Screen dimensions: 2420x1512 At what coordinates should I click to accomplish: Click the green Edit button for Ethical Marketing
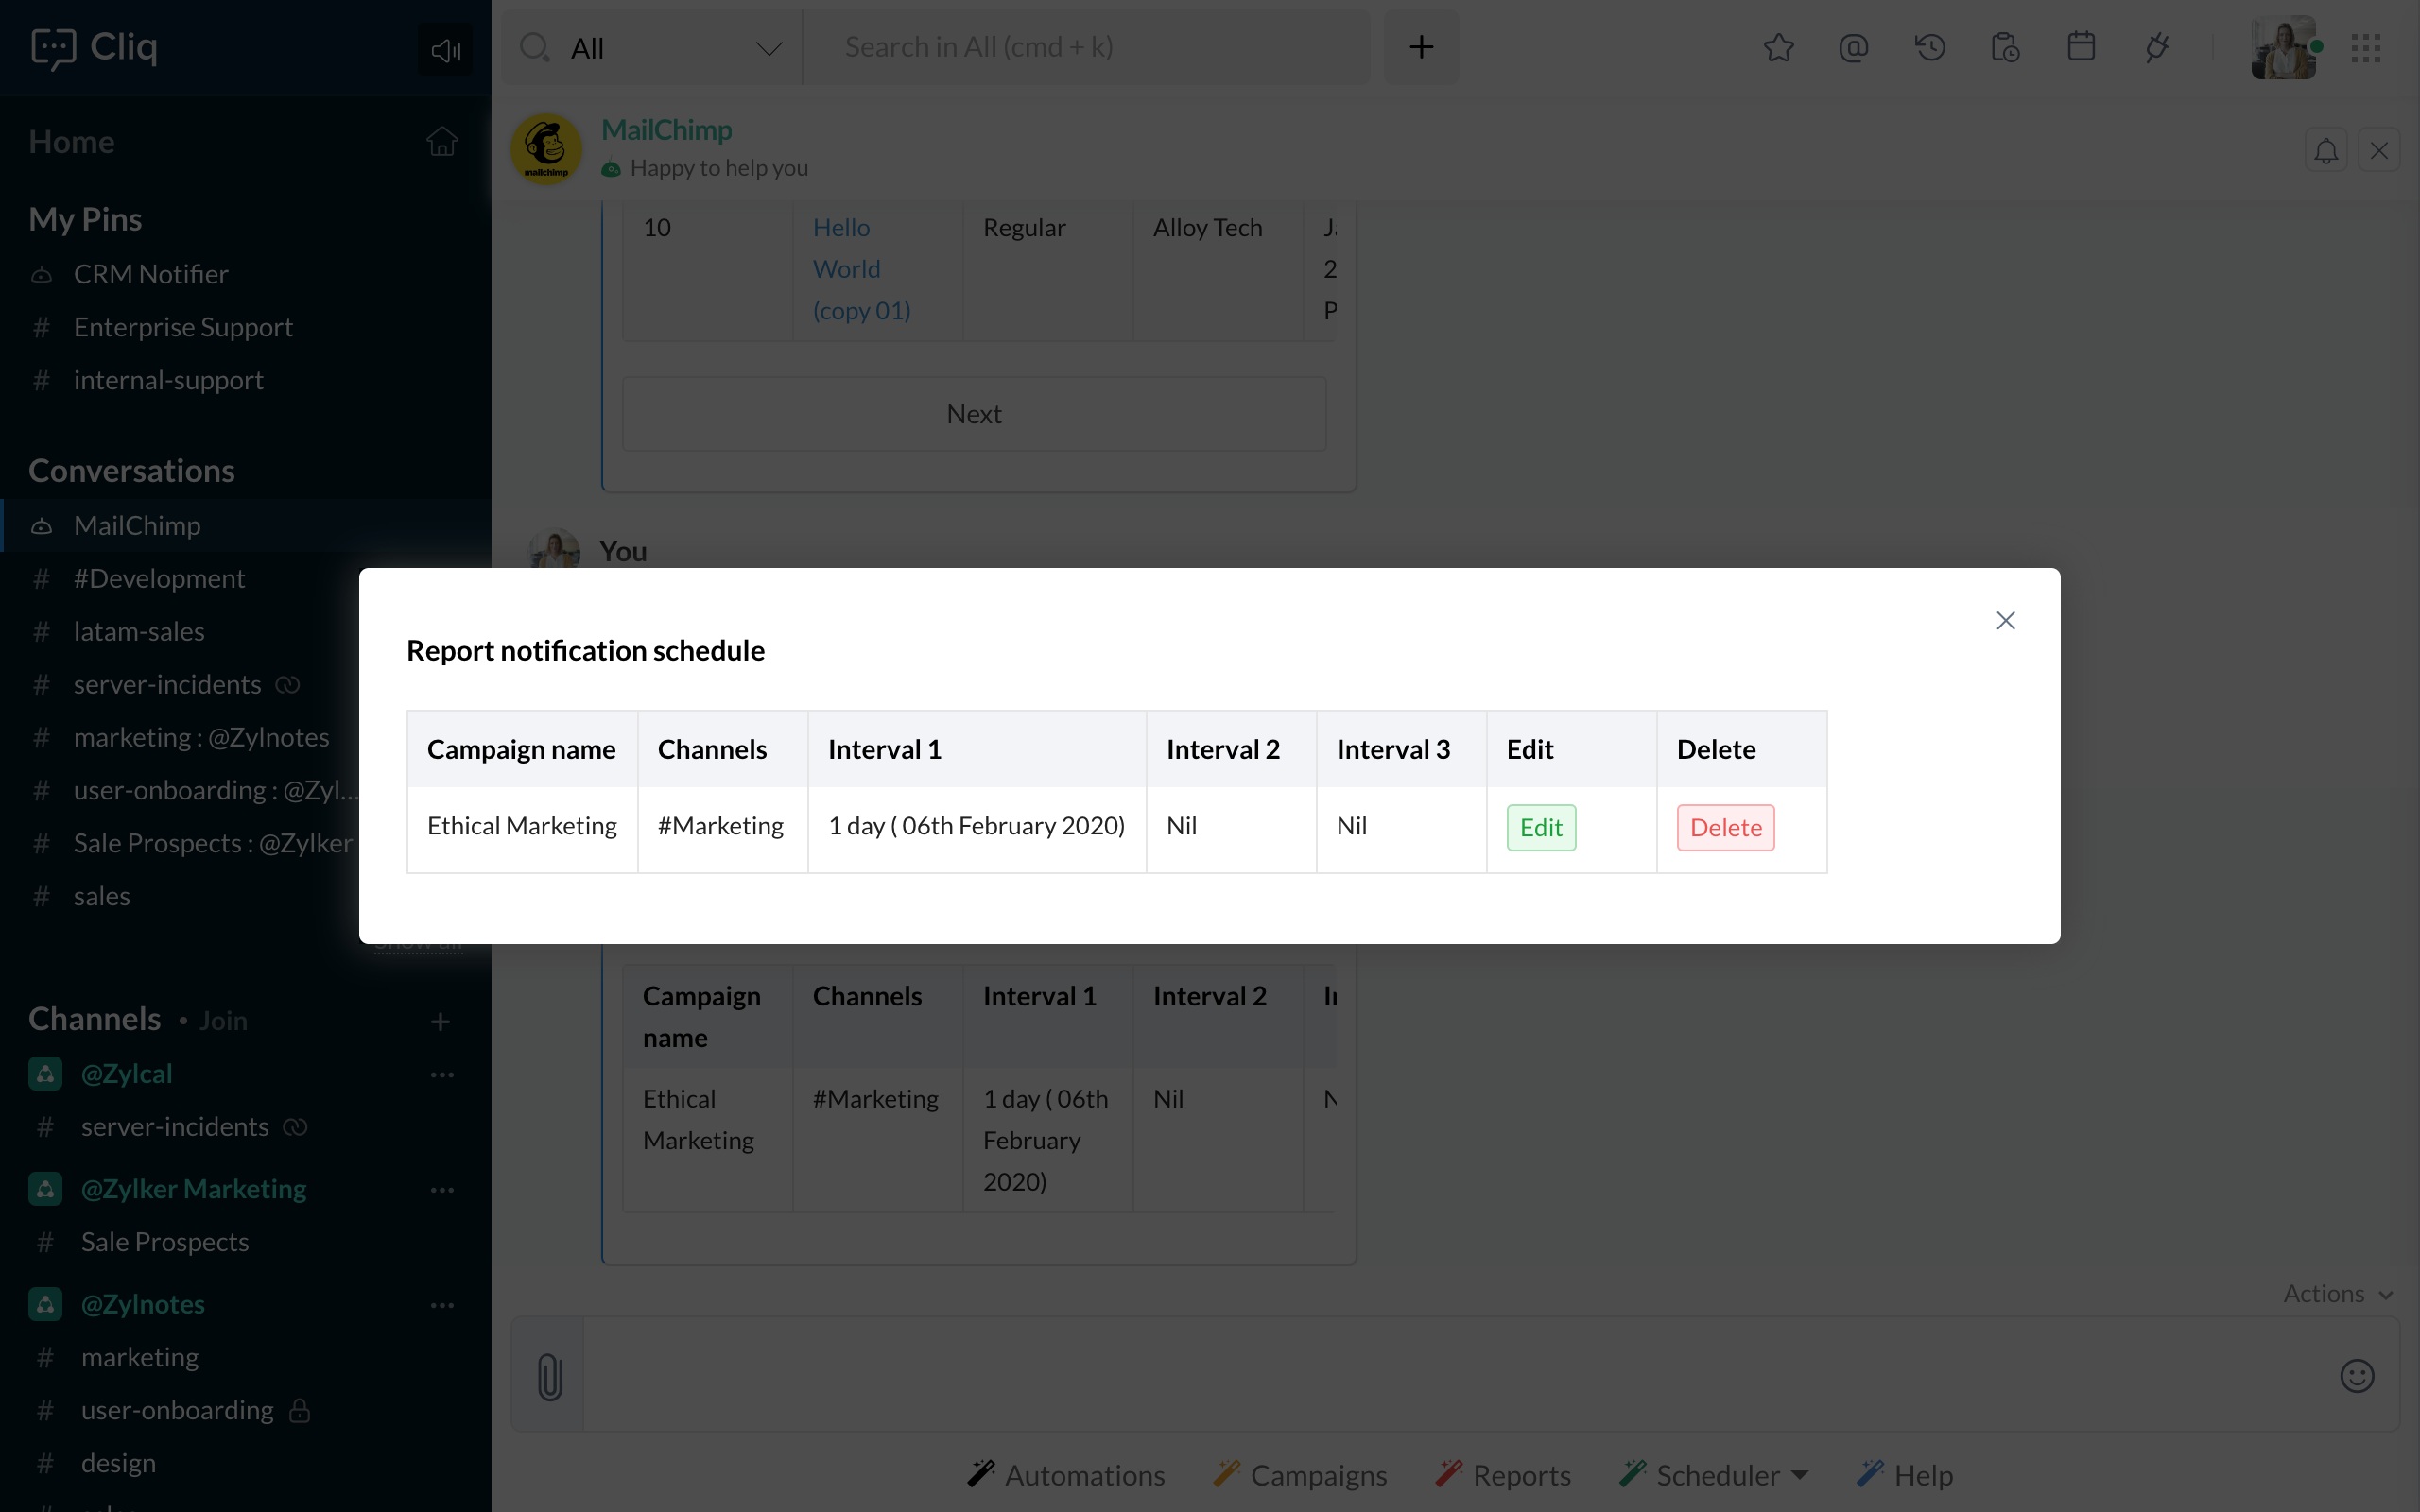[1541, 827]
